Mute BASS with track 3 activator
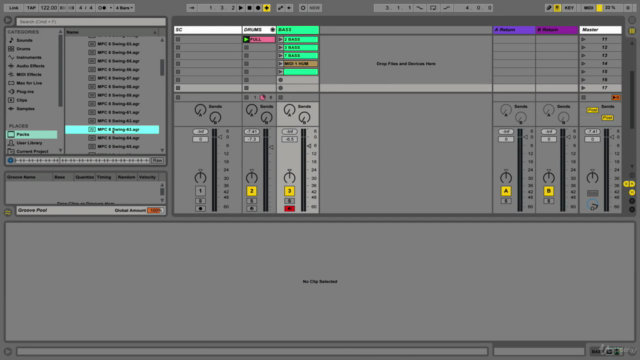This screenshot has height=360, width=640. 289,191
